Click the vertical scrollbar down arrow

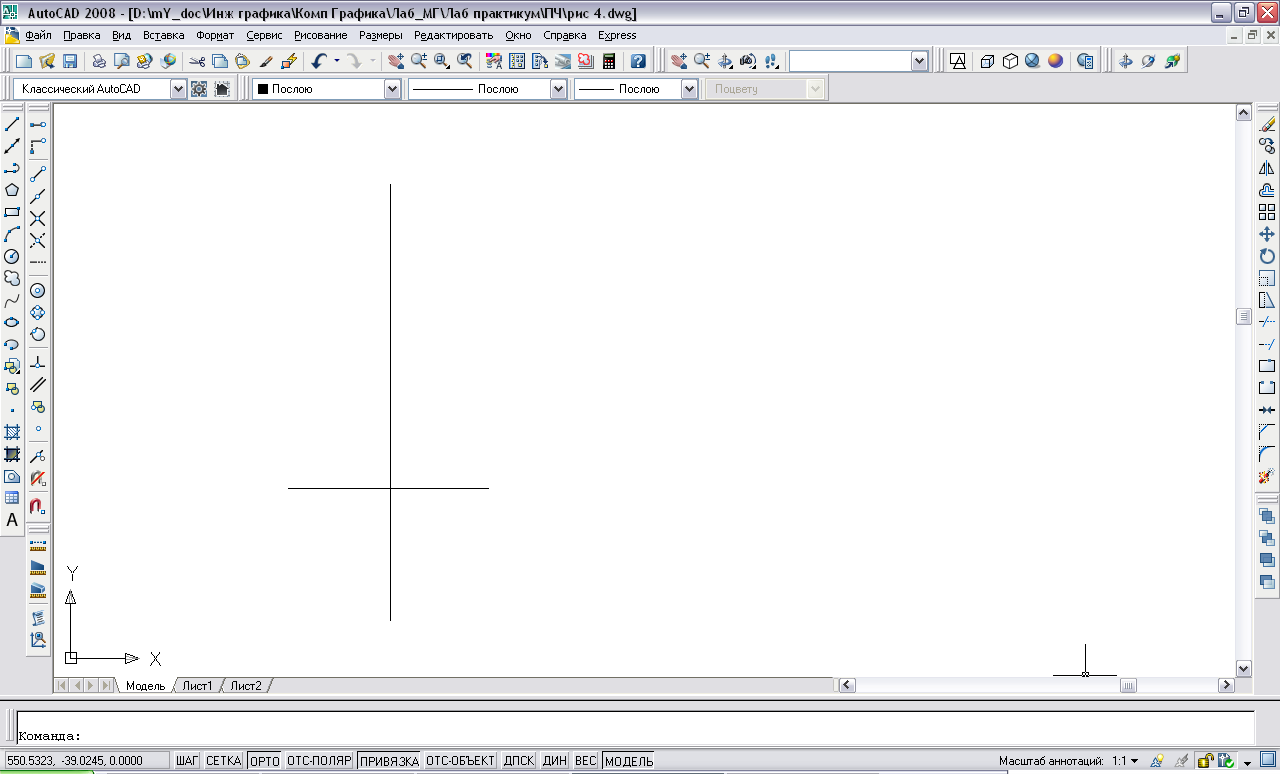[x=1244, y=668]
